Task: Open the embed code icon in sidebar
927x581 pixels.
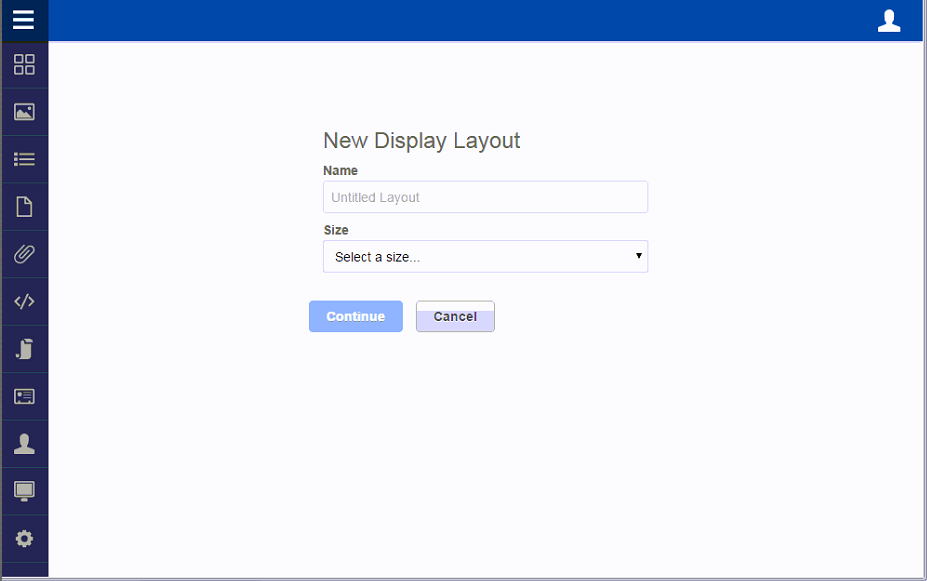Action: tap(24, 301)
